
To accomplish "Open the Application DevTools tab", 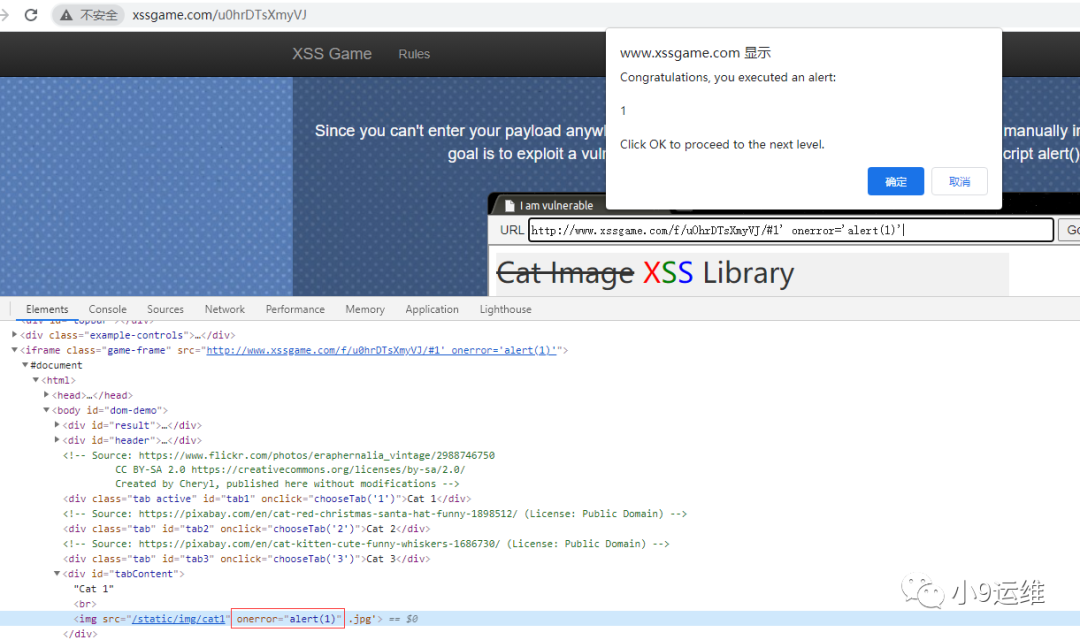I will pos(432,309).
